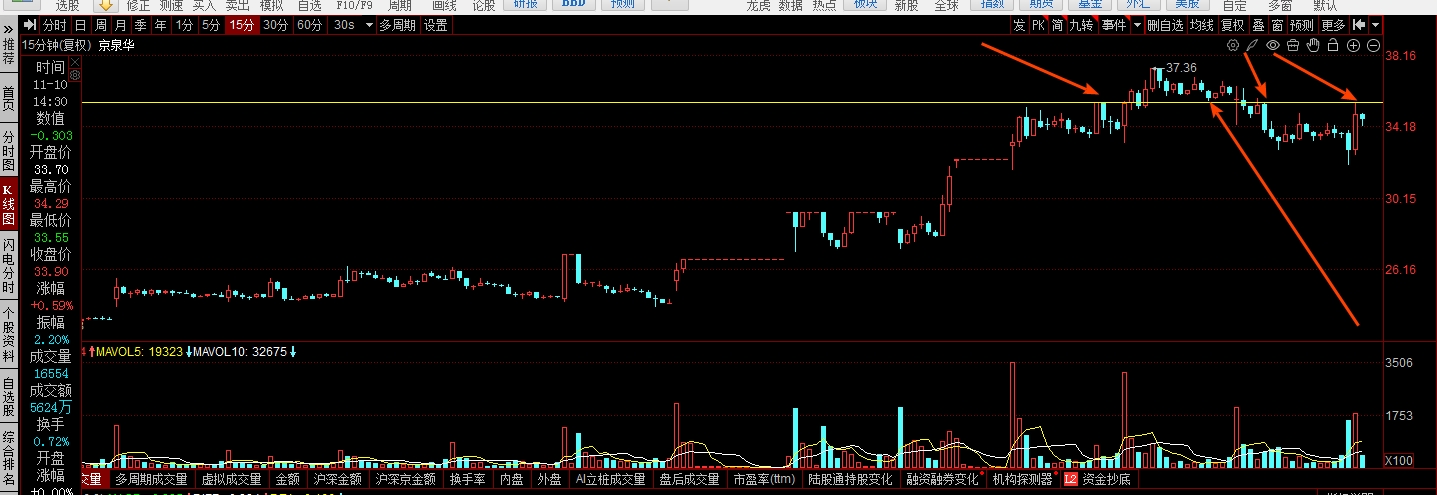This screenshot has width=1437, height=495.
Task: Open dropdown arrow at far right of toolbar
Action: coord(1376,25)
